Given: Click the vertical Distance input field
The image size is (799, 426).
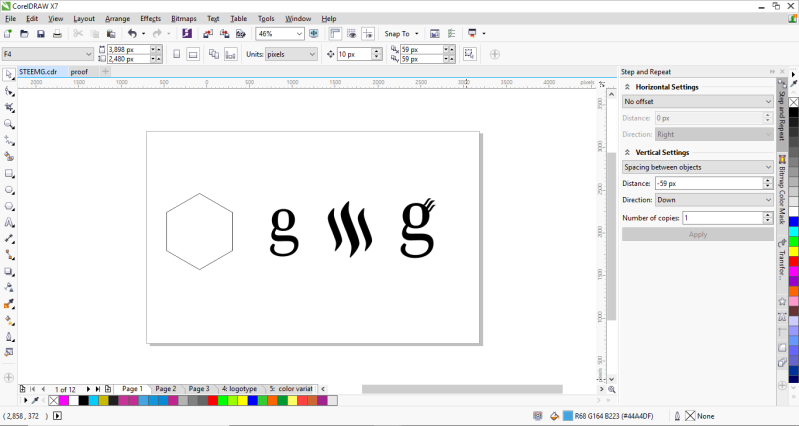Looking at the screenshot, I should (709, 183).
